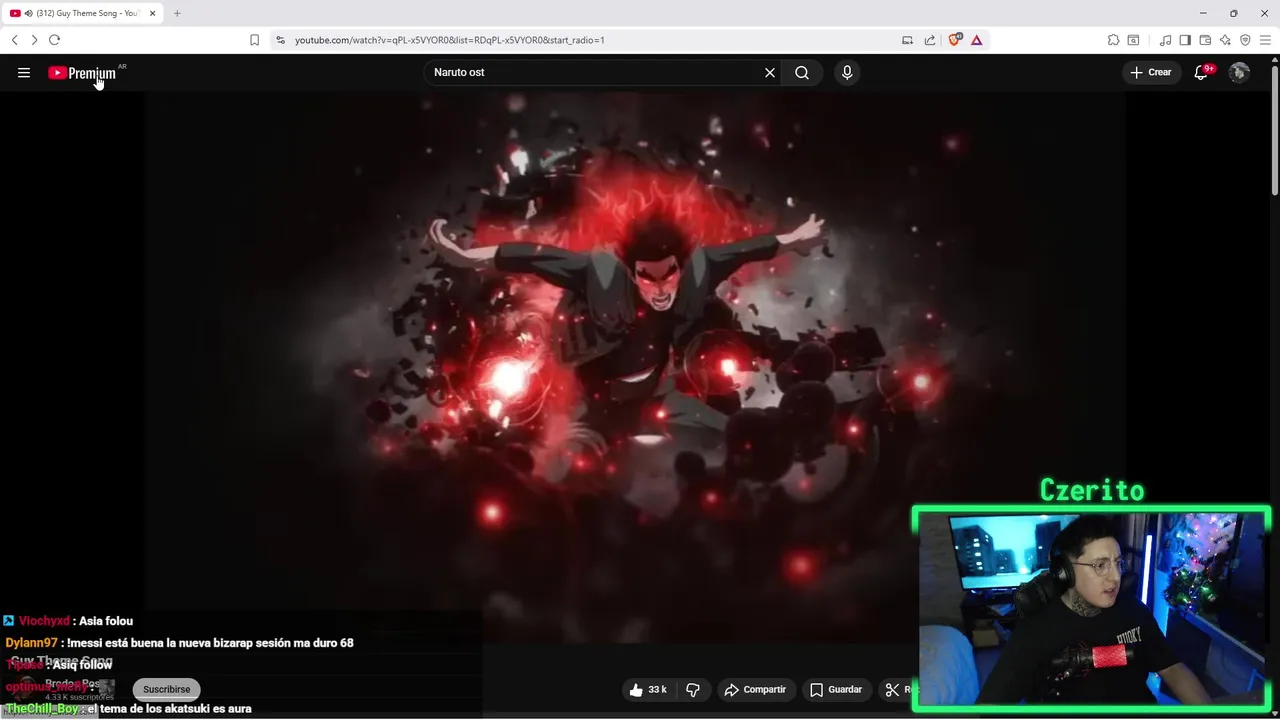Go back in browser history

pos(15,40)
